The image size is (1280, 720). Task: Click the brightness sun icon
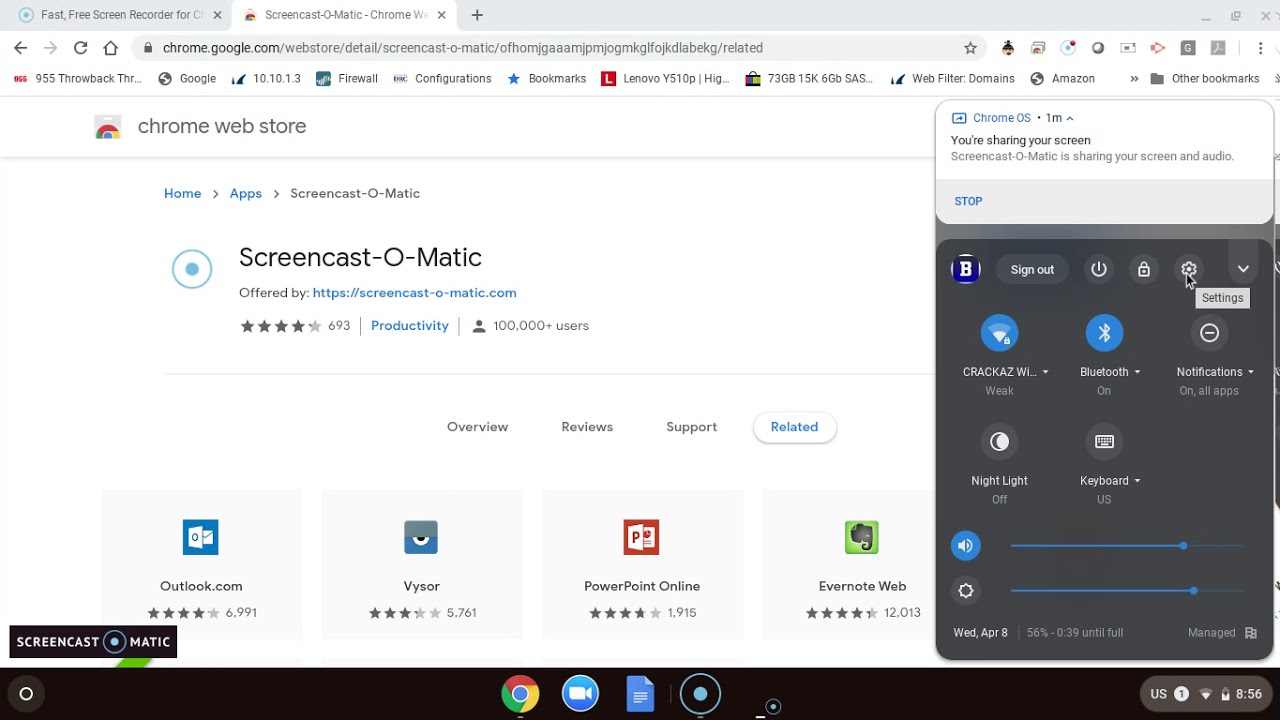tap(966, 591)
